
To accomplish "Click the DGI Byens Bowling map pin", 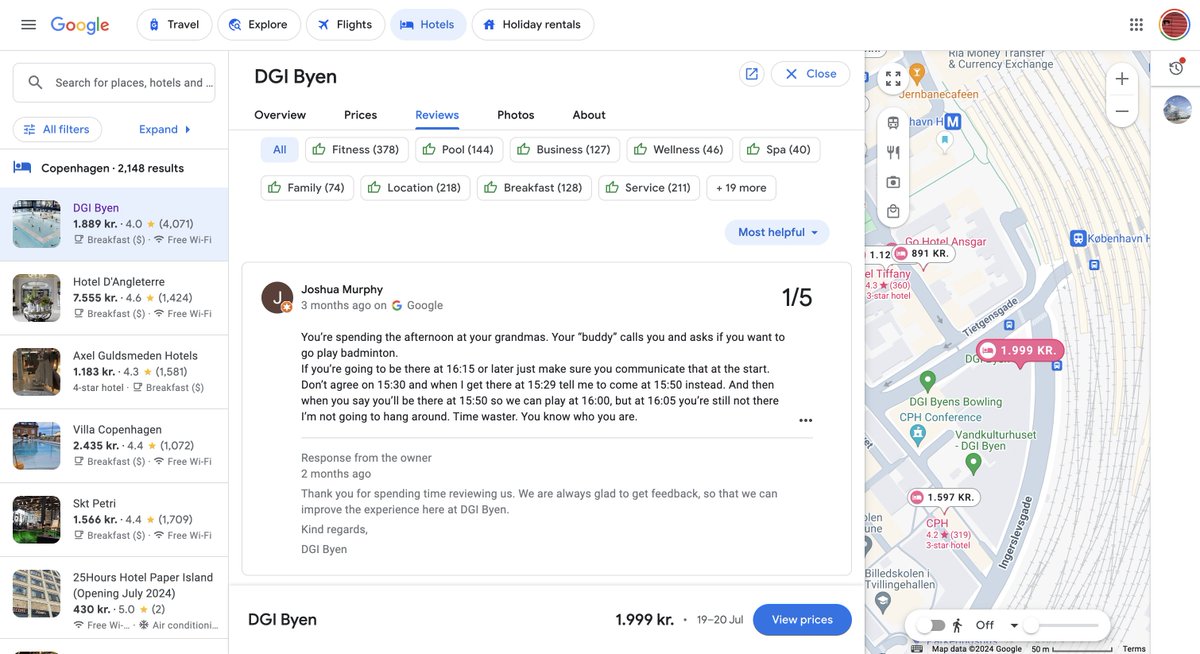I will 927,381.
